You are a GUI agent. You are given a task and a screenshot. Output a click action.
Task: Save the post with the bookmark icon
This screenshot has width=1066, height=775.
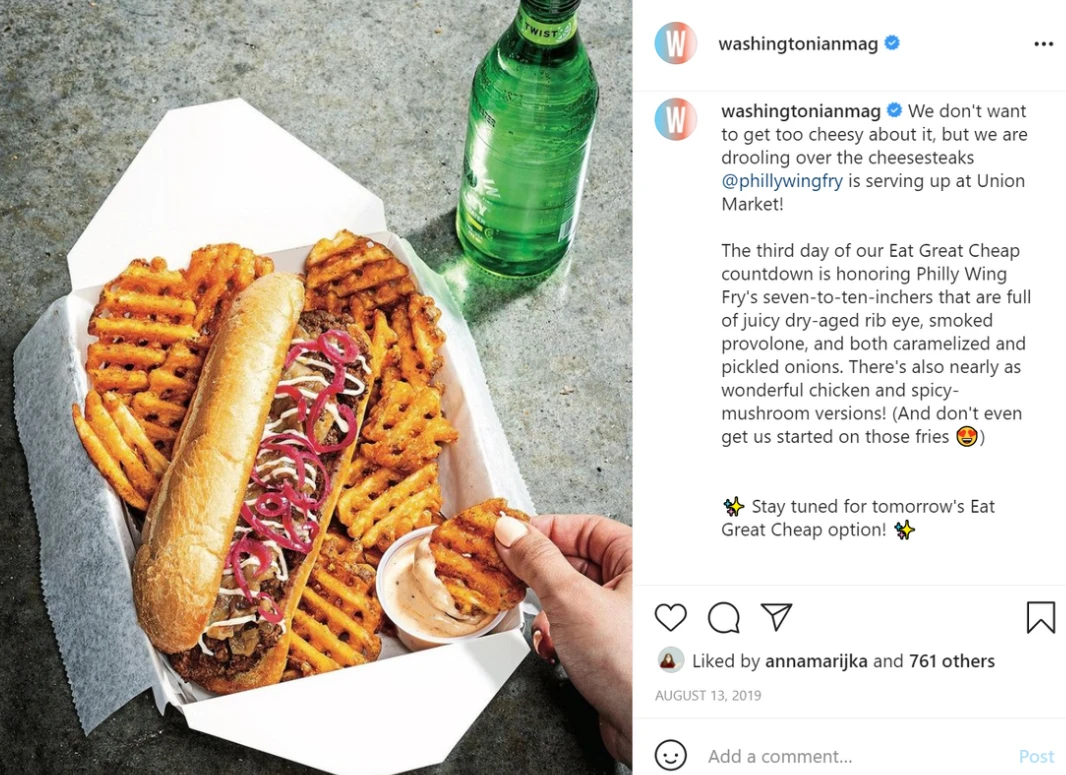tap(1040, 617)
